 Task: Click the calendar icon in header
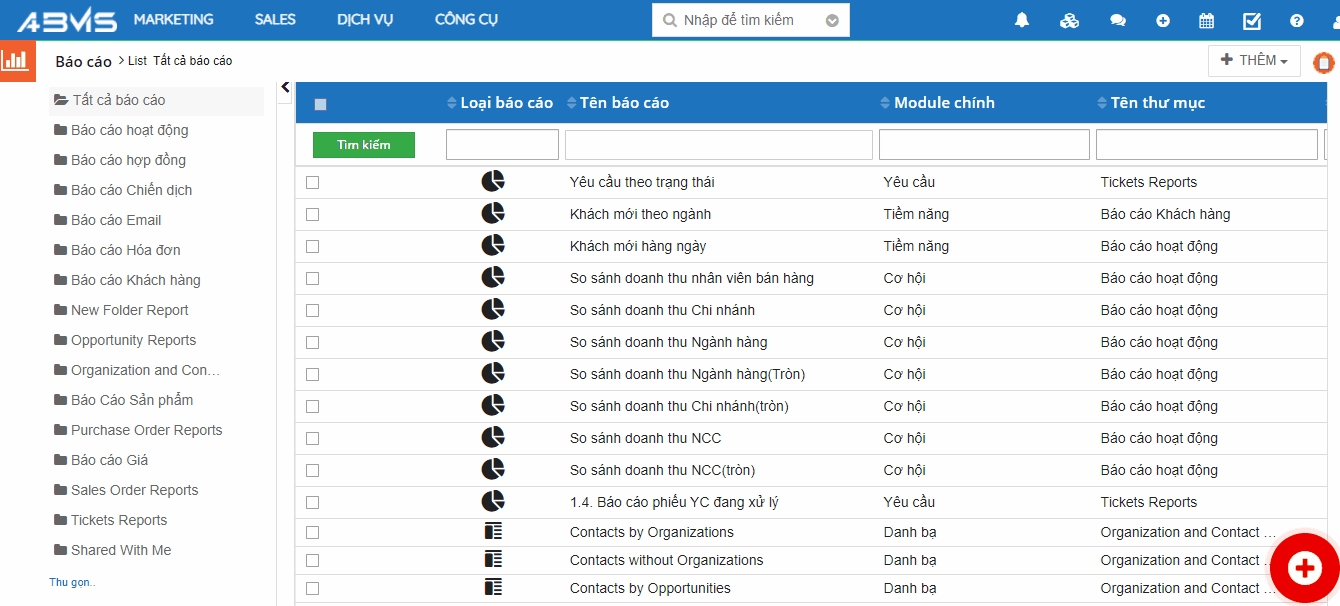[x=1207, y=20]
